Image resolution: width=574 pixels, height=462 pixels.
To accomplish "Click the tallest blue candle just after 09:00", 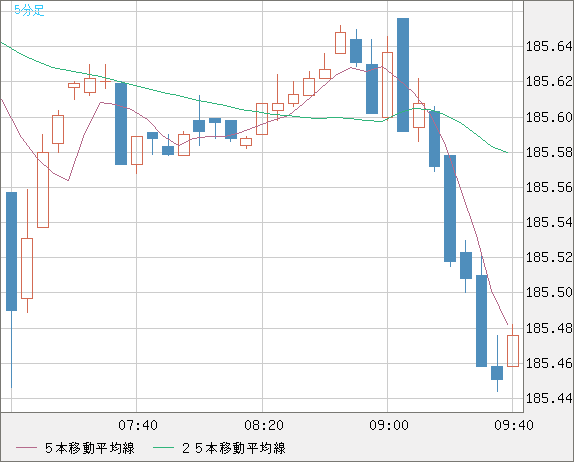I will click(403, 75).
